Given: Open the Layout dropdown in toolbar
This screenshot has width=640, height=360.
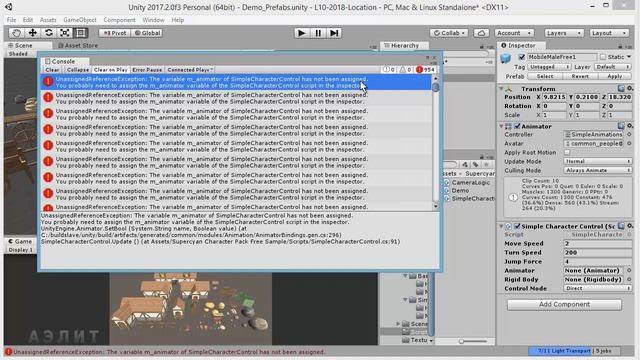Looking at the screenshot, I should pos(609,33).
